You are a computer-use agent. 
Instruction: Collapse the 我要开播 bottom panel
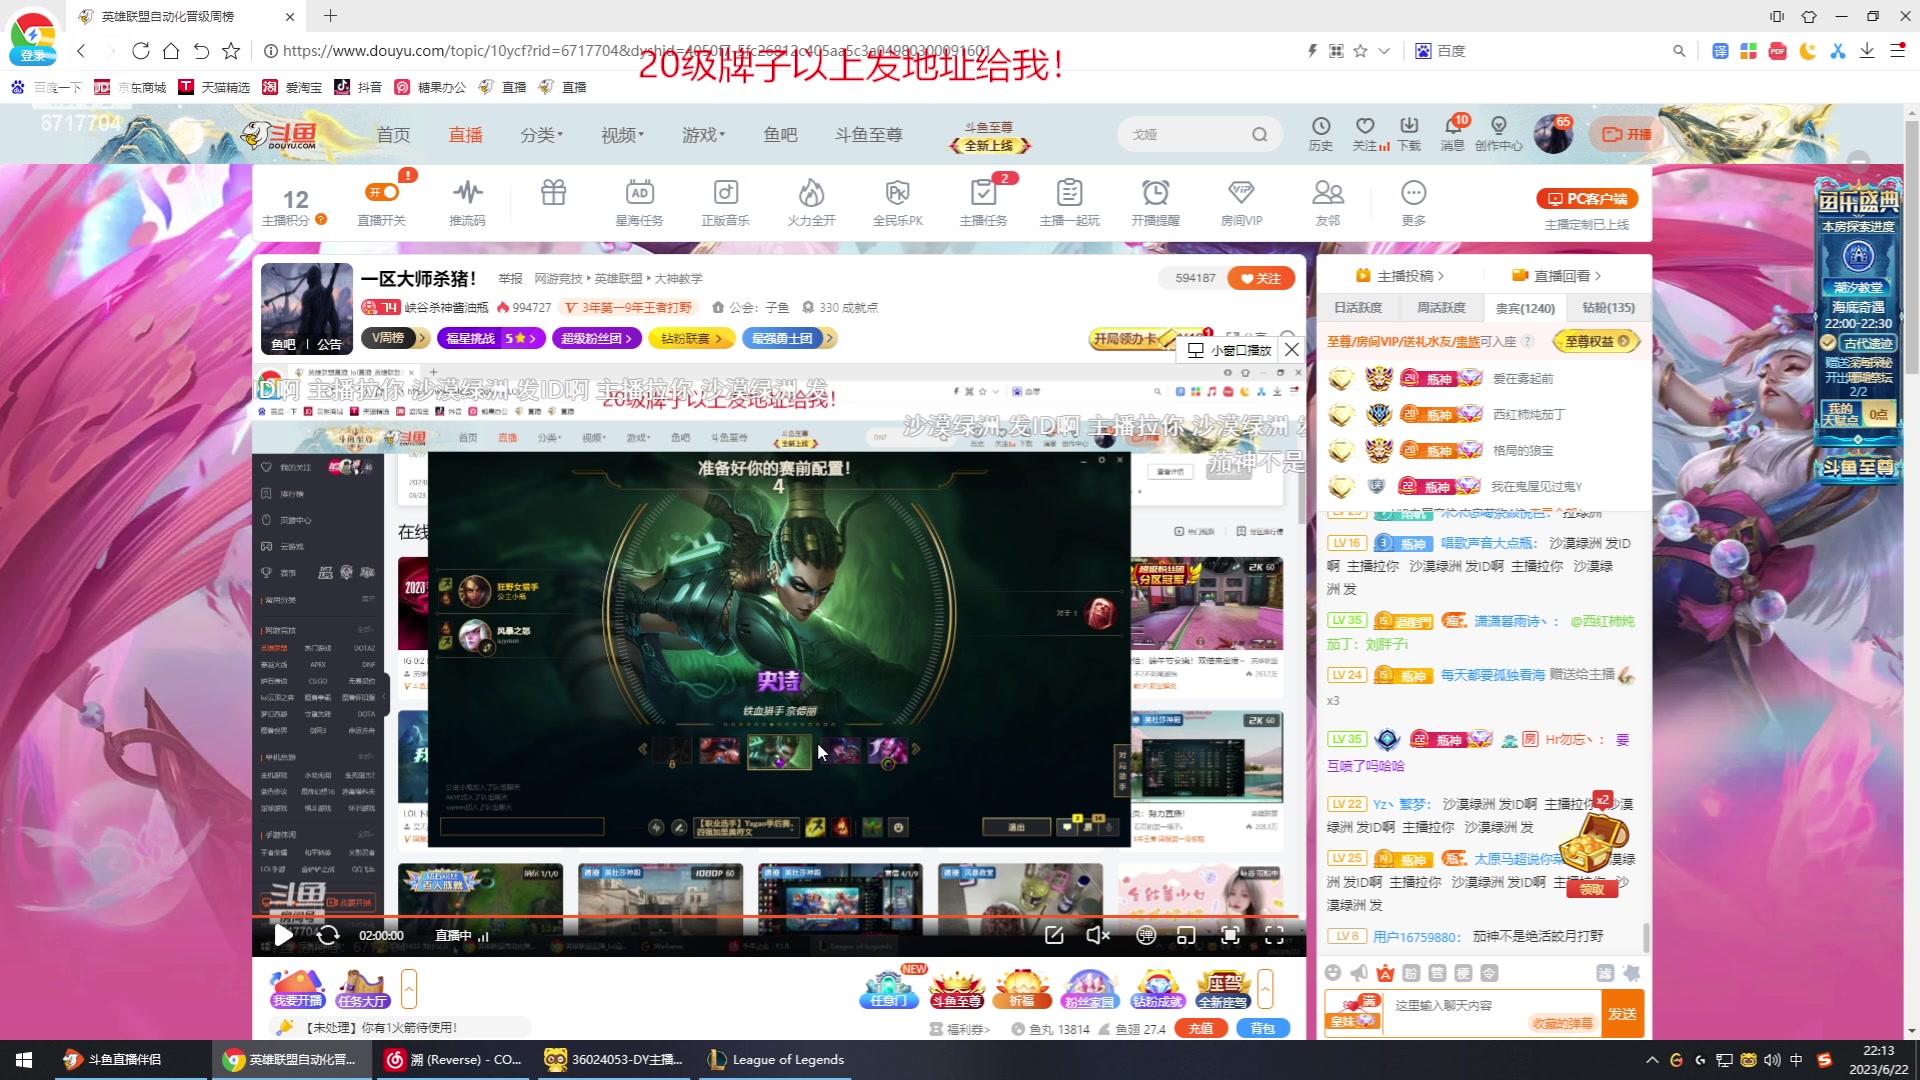tap(409, 987)
